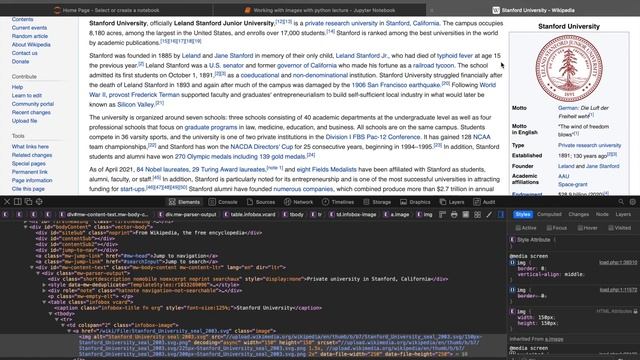
Task: Open the Layers sidebar tab
Action: tap(623, 214)
